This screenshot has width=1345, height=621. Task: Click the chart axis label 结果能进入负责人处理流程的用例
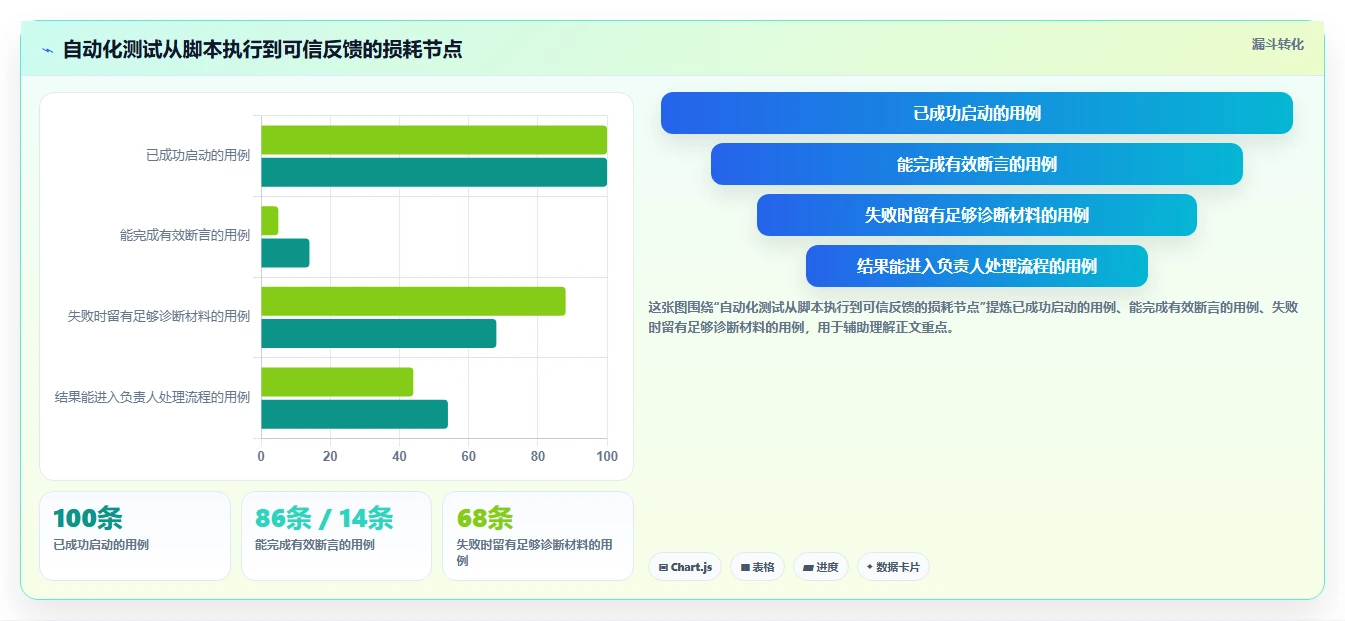click(152, 397)
